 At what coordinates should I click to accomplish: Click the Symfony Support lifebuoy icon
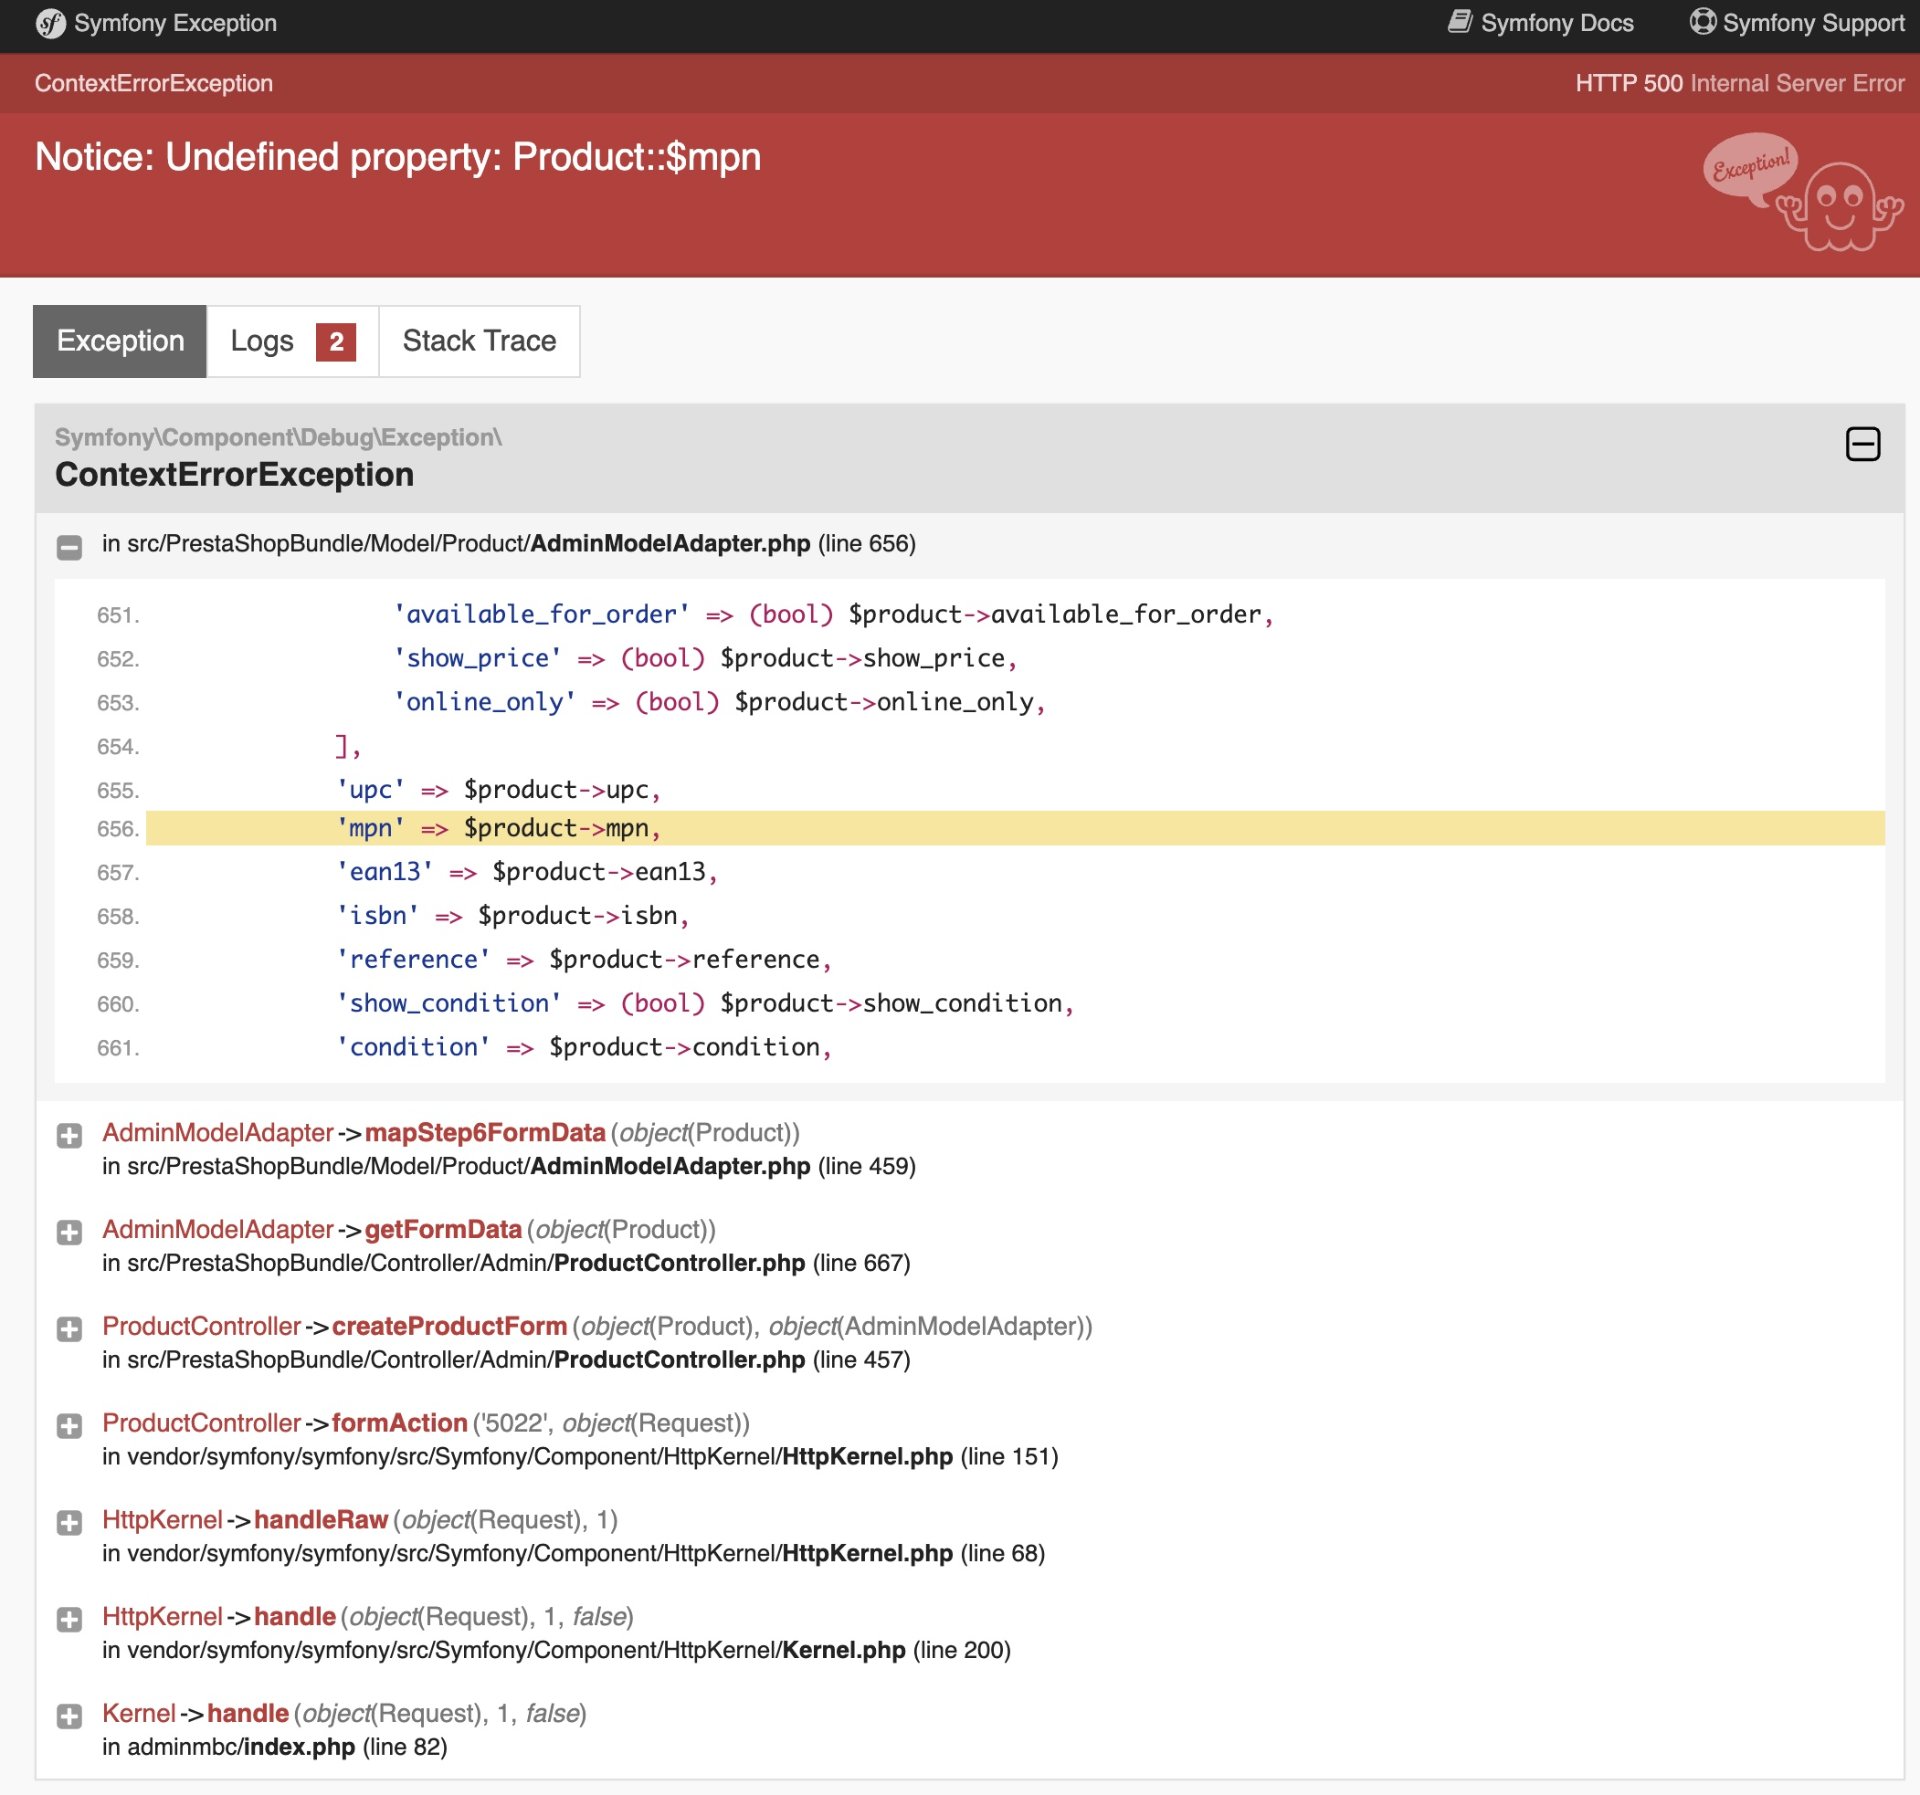pos(1702,22)
